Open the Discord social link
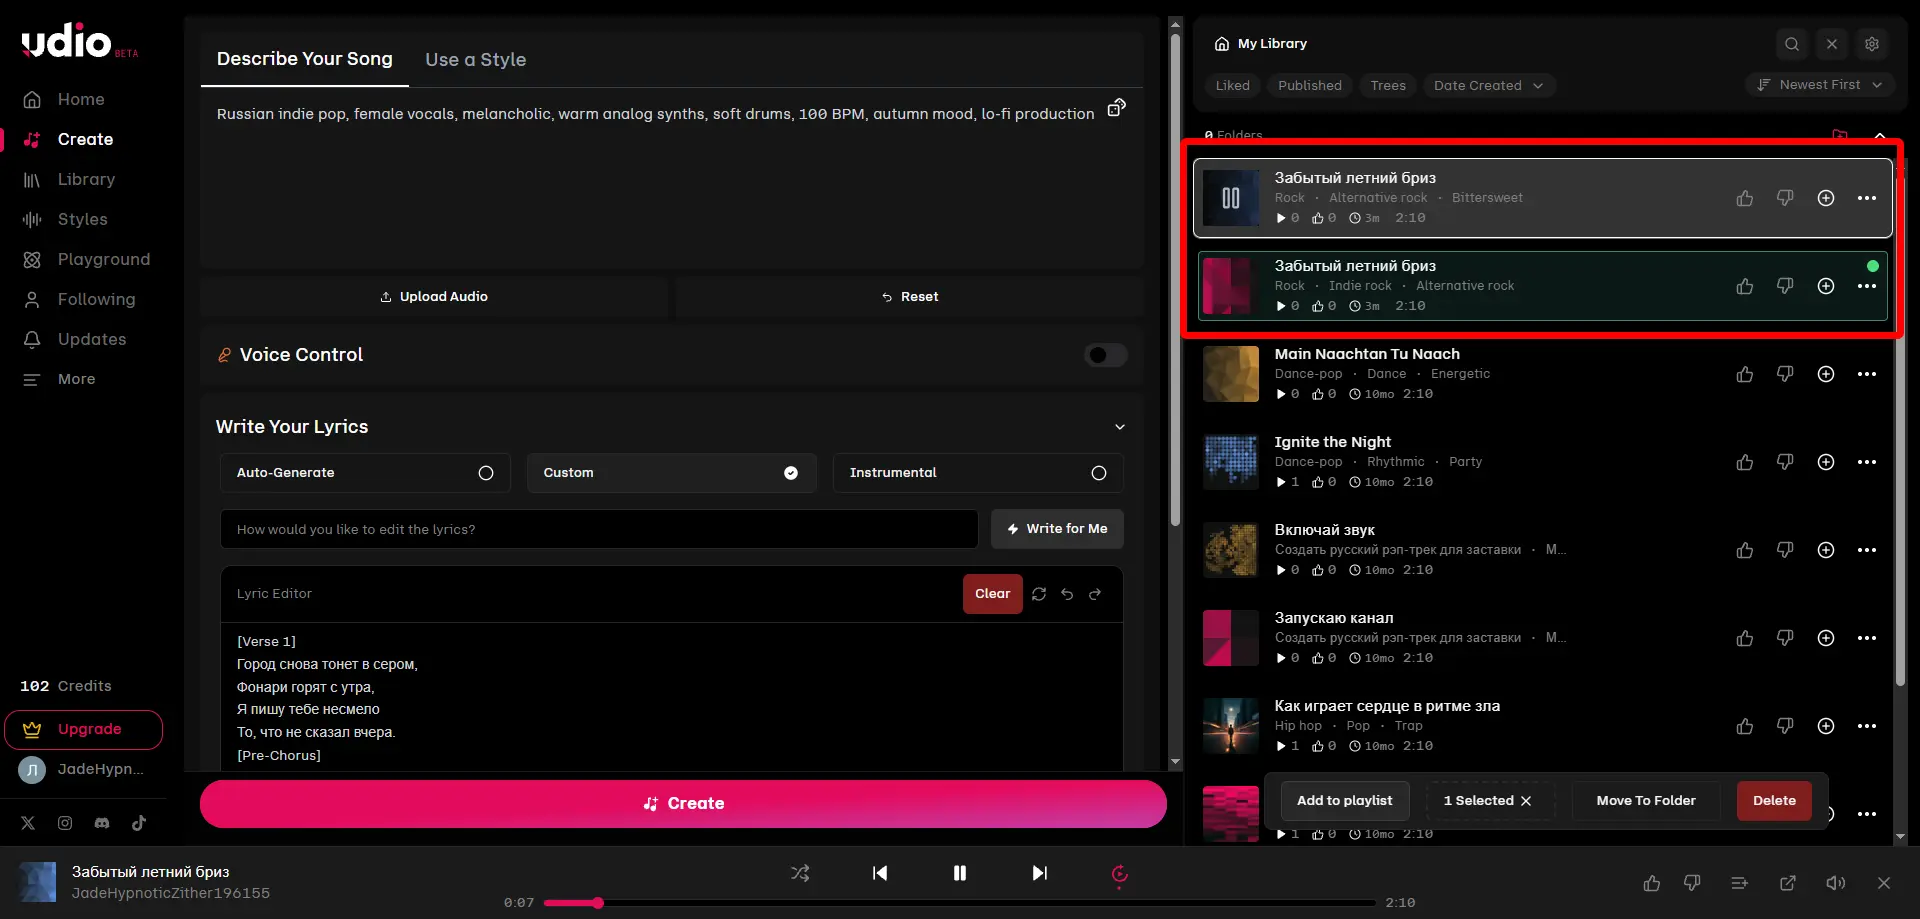The image size is (1920, 919). (x=102, y=823)
